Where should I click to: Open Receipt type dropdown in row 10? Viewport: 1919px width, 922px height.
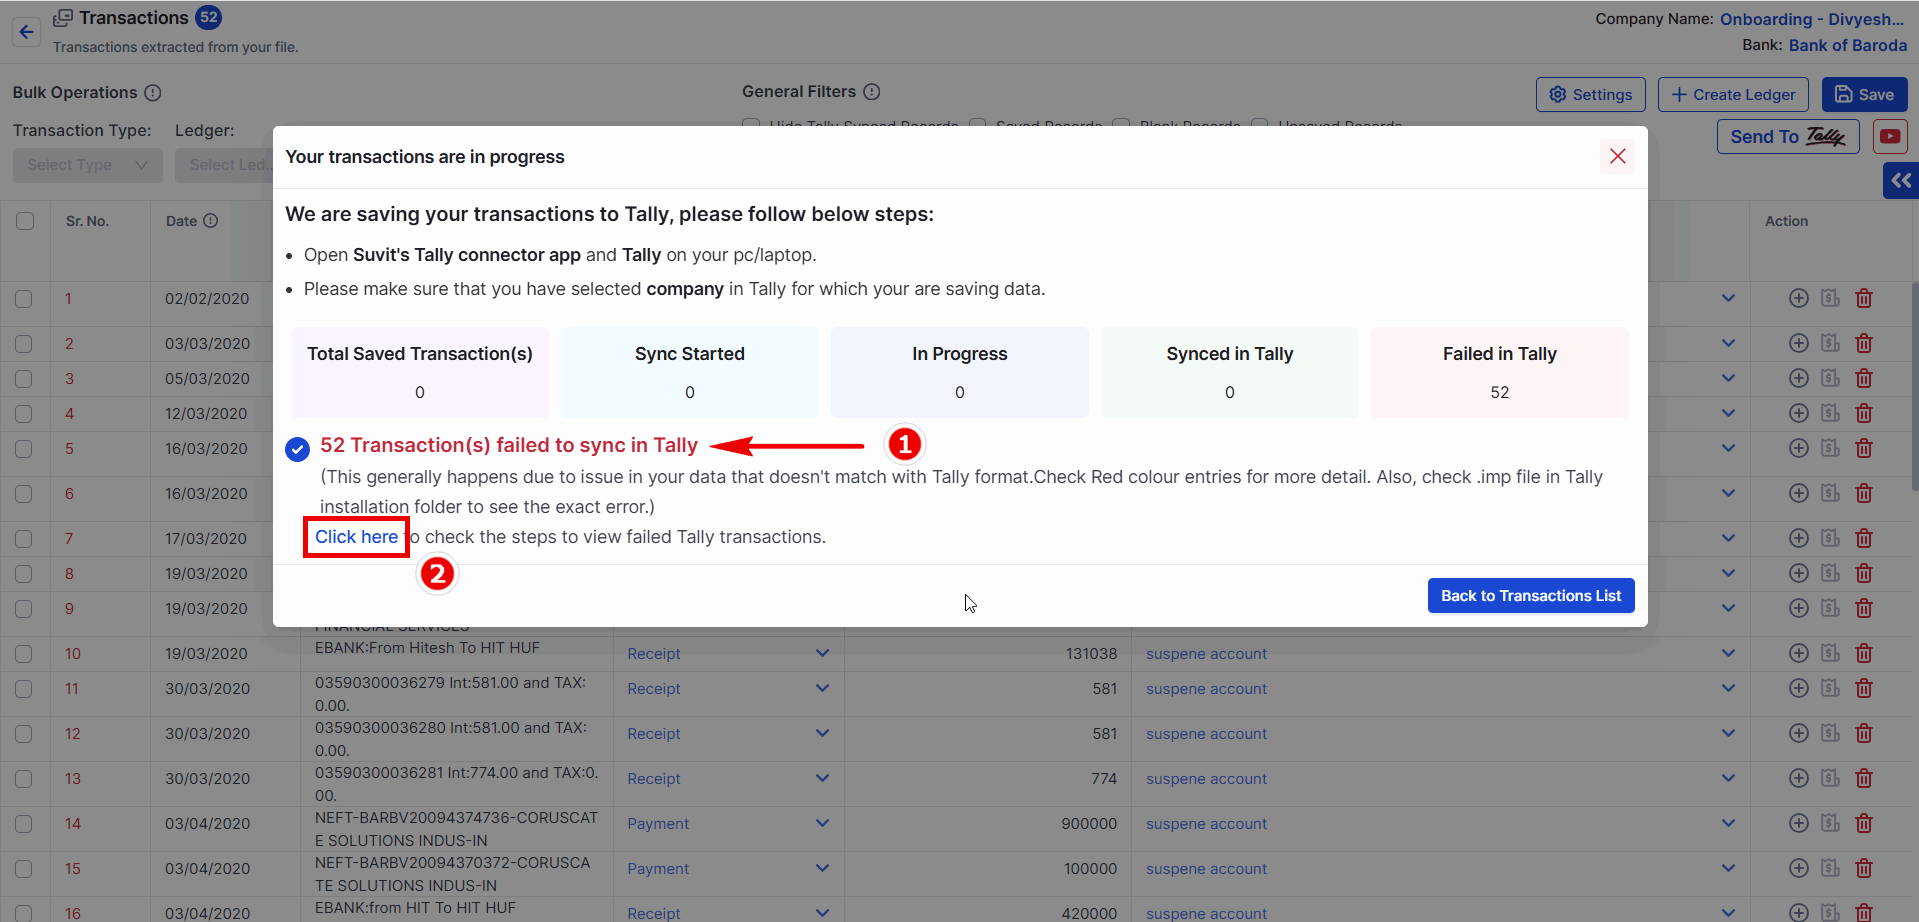(x=728, y=653)
